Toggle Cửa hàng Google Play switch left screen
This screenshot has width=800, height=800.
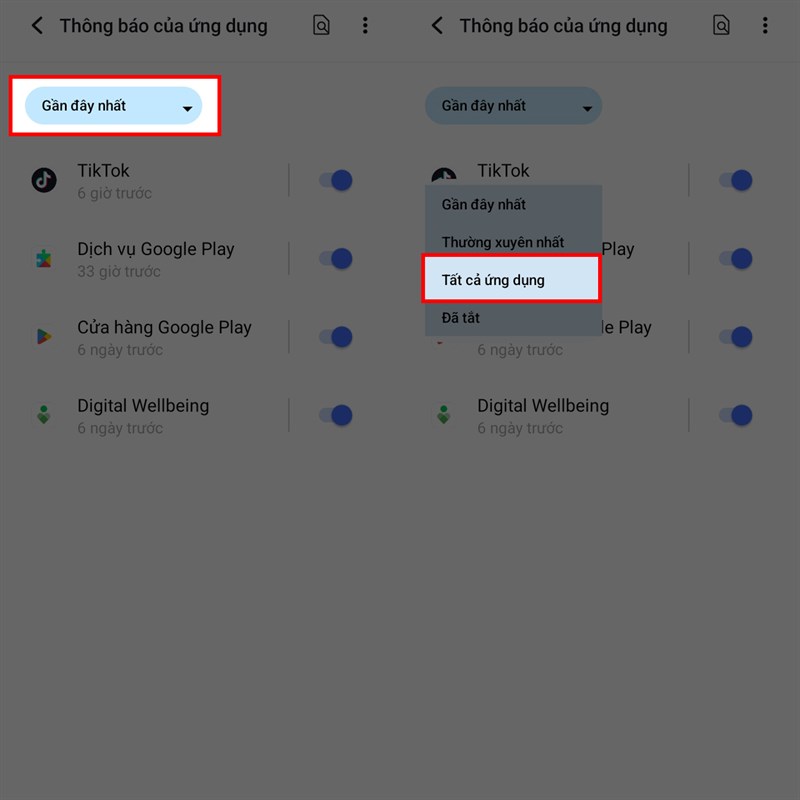tap(336, 337)
